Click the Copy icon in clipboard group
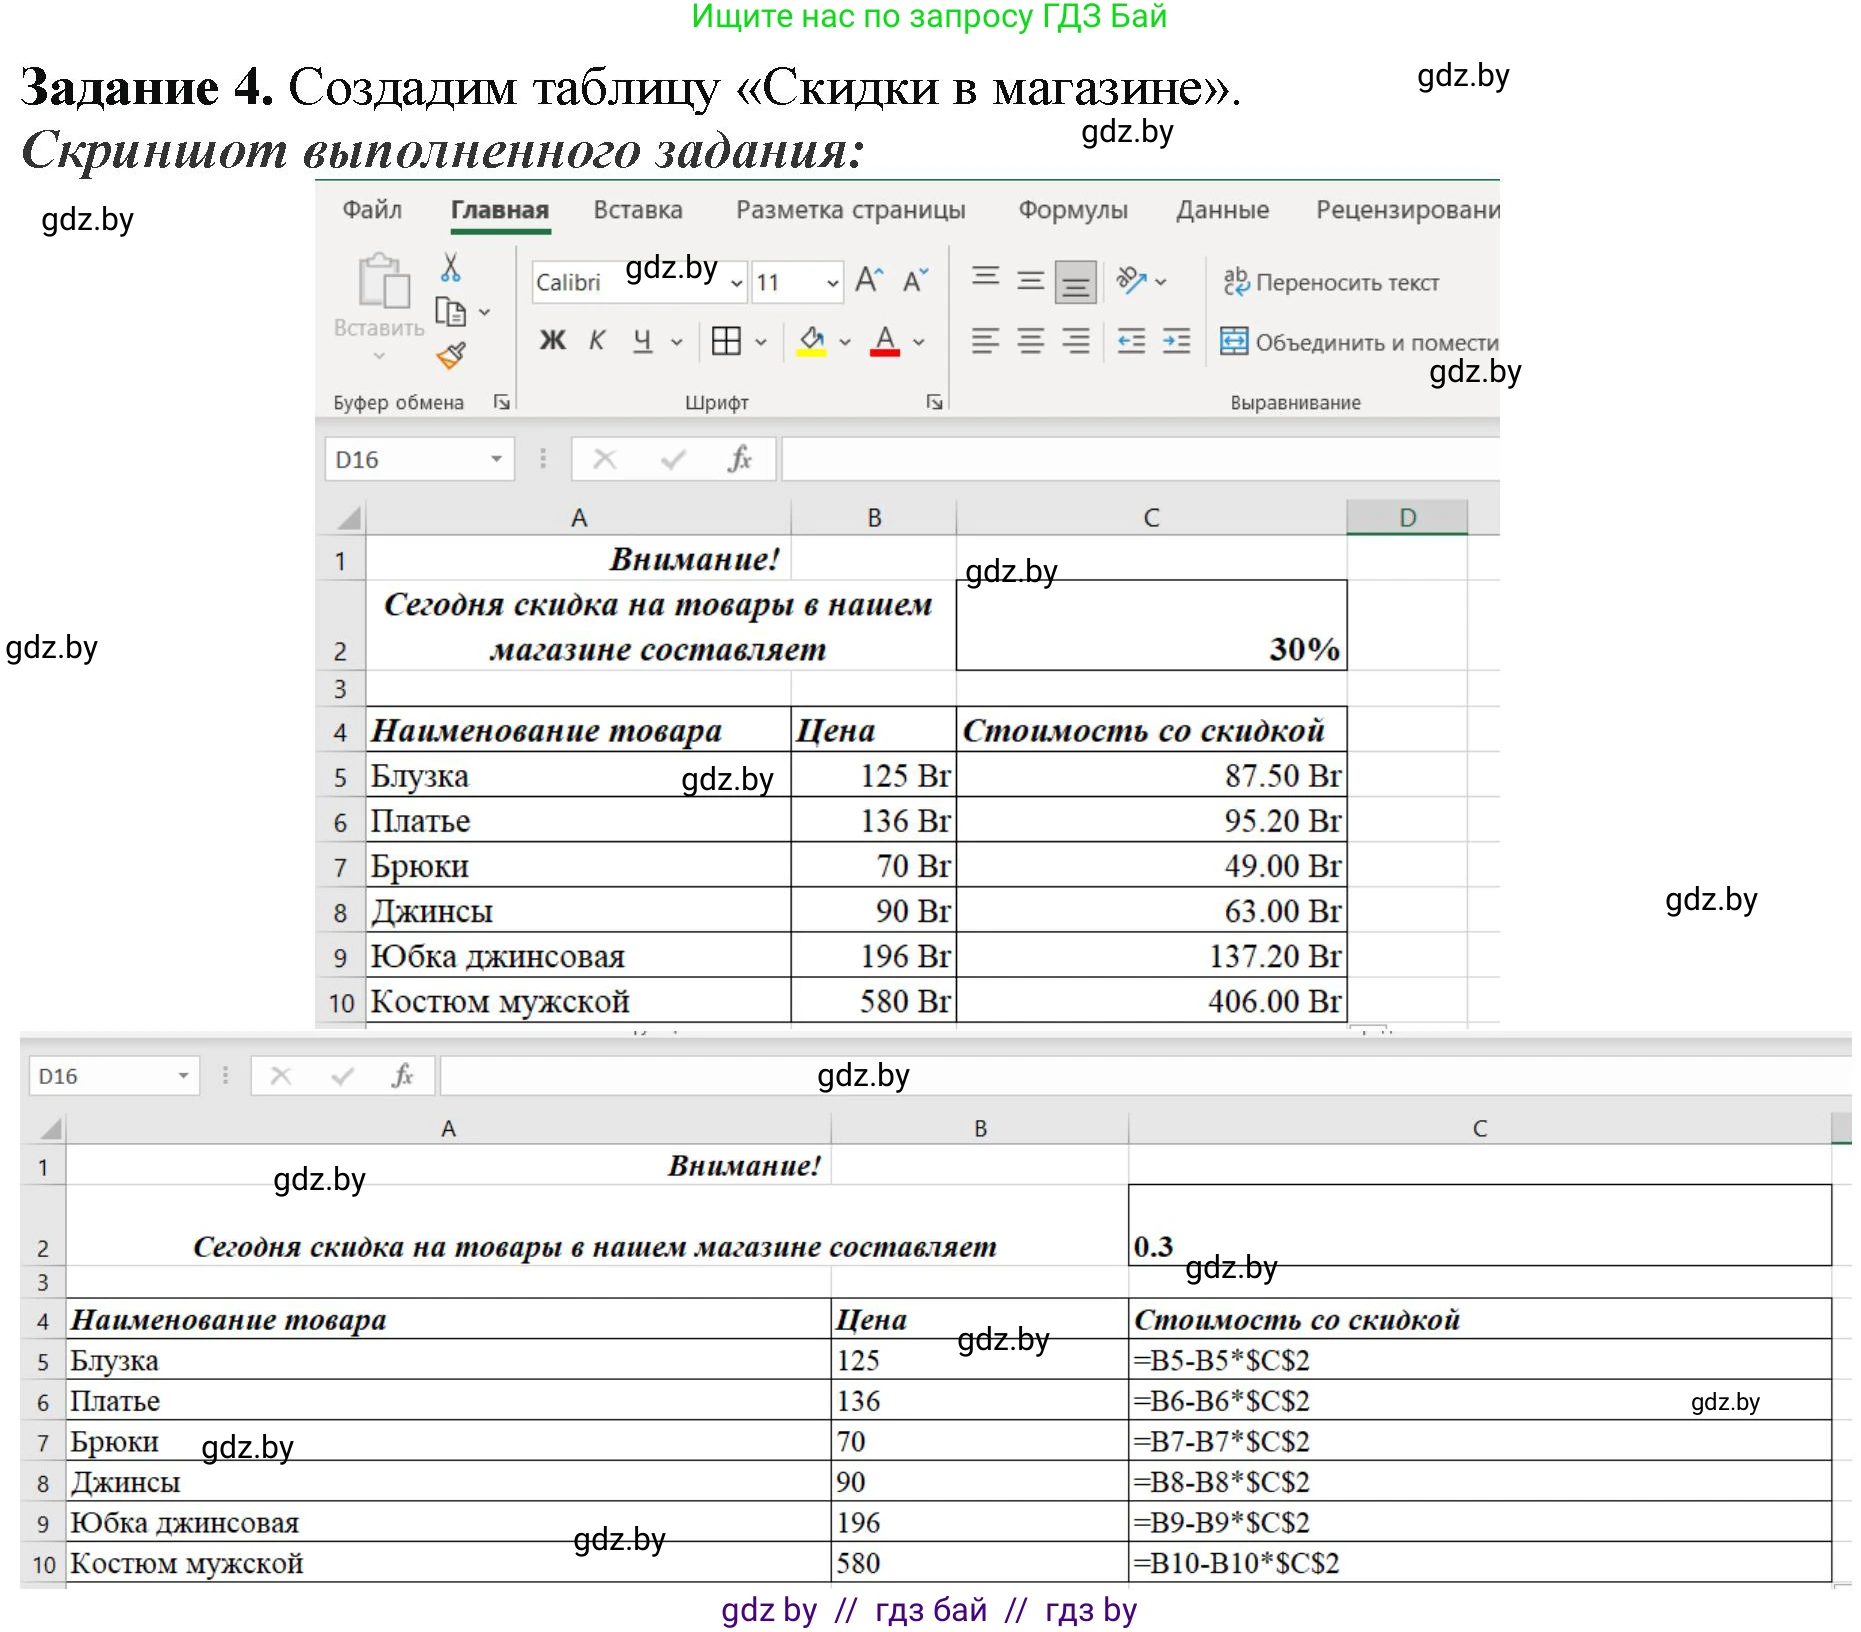This screenshot has width=1861, height=1632. click(x=450, y=311)
